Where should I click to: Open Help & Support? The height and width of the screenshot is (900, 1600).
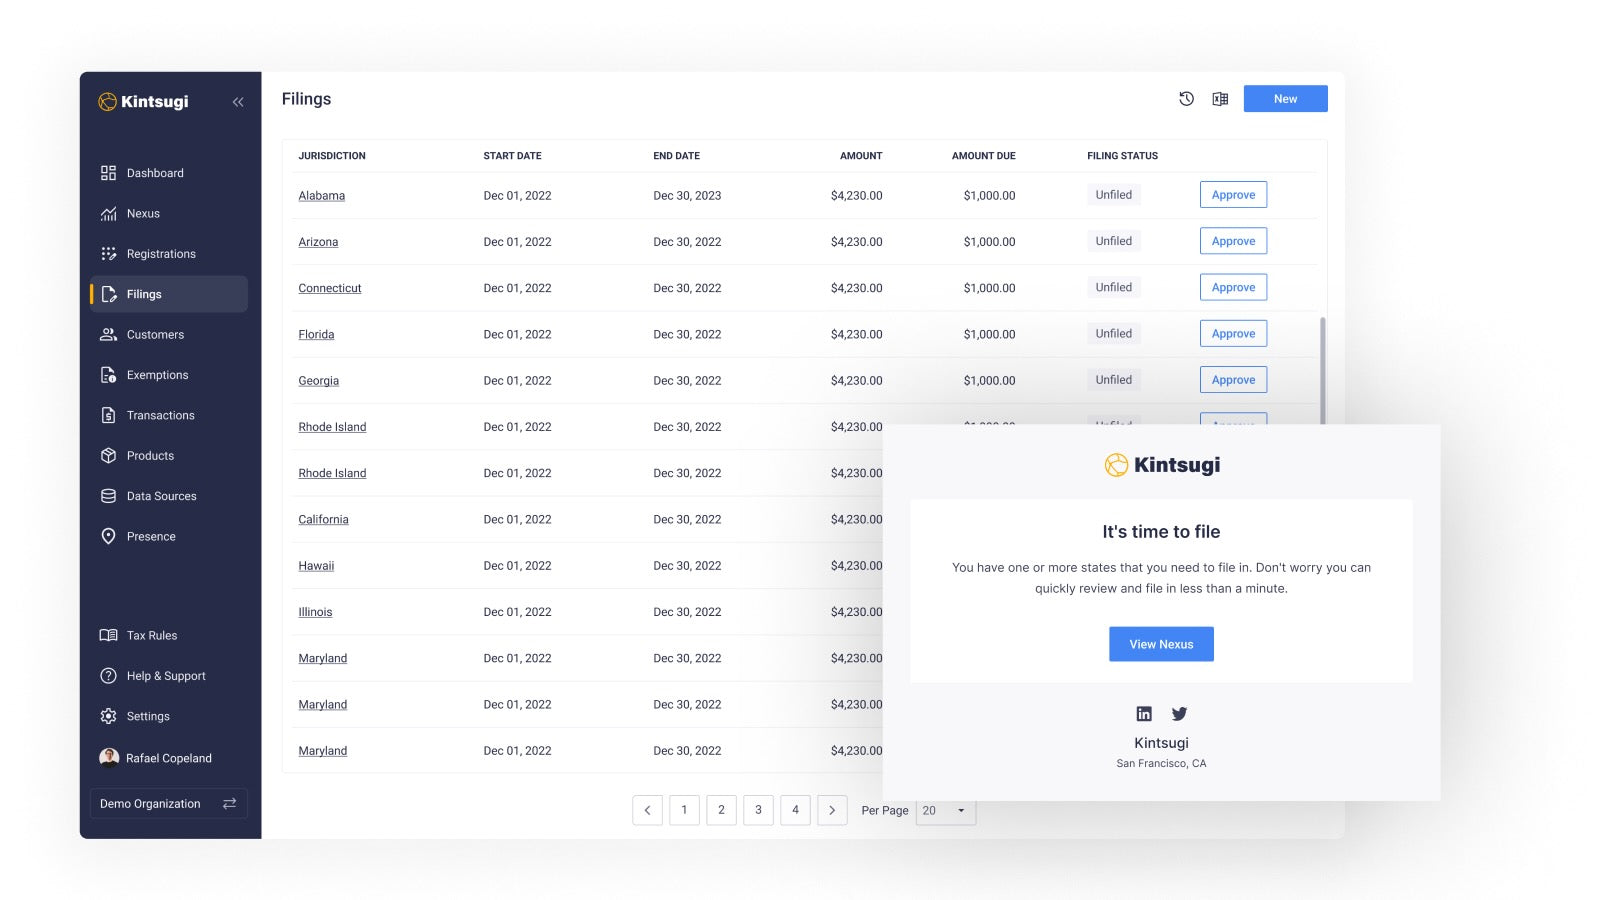point(166,676)
